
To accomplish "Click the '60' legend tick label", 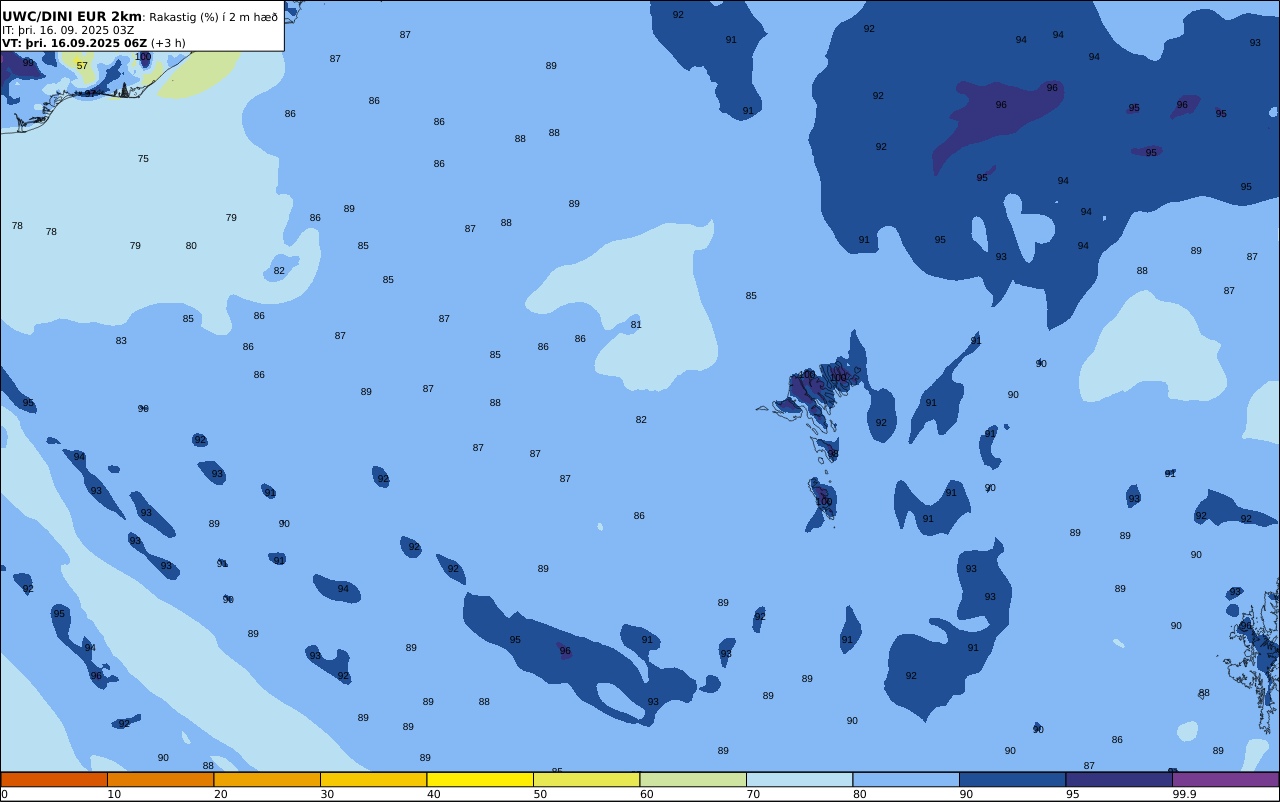I will [x=647, y=795].
